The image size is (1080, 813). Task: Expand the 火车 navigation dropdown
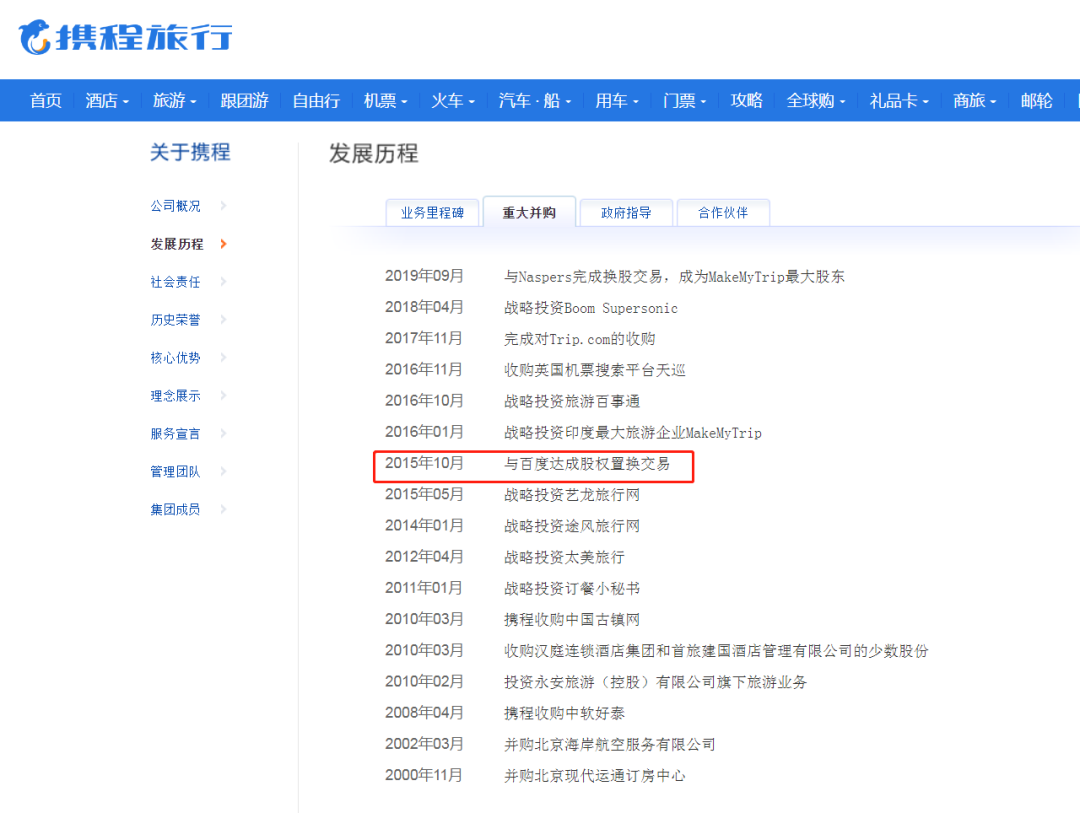[453, 101]
